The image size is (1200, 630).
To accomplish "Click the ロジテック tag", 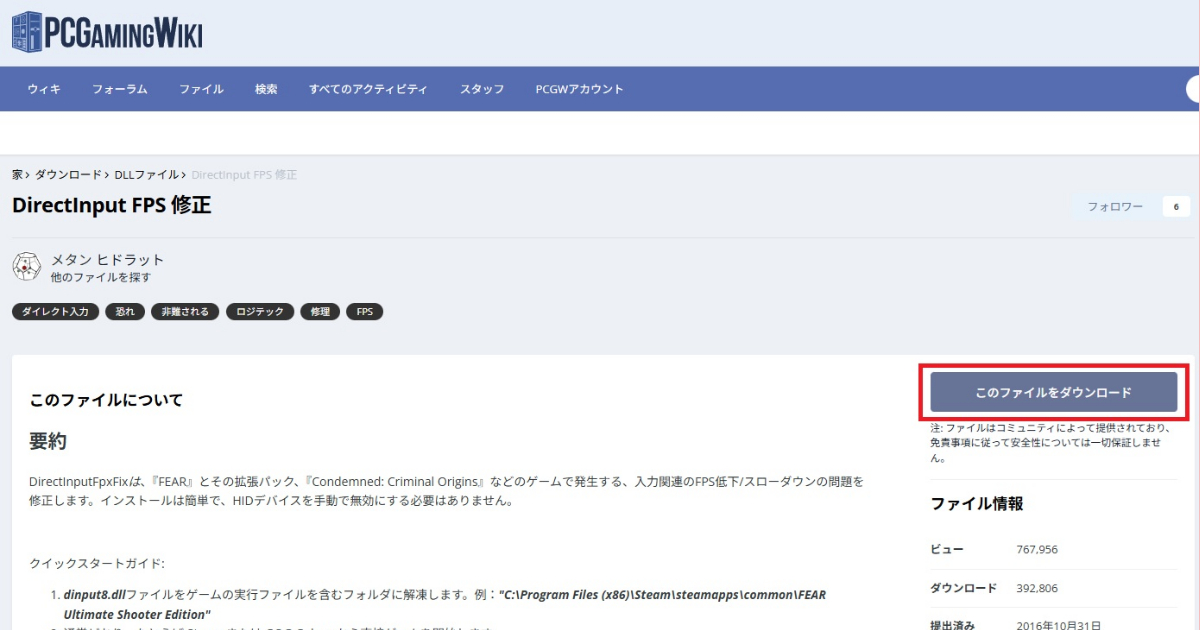I will tap(260, 311).
